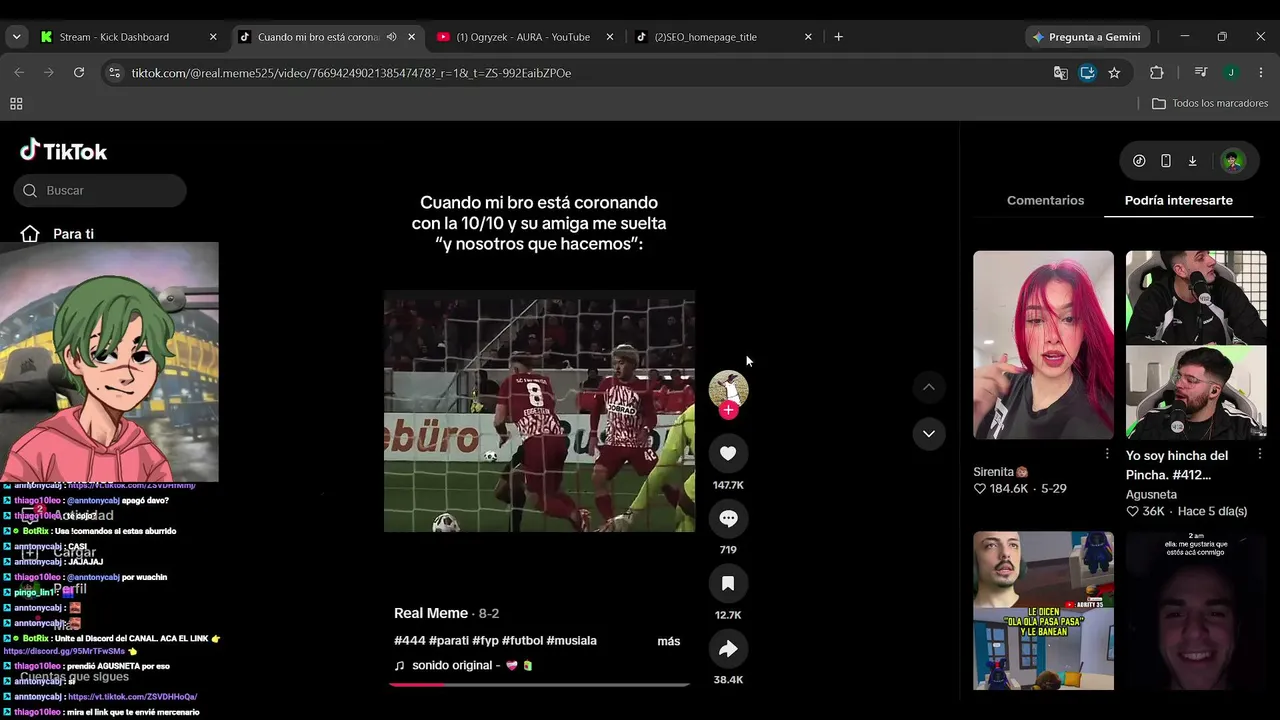Mute the TikTok tab via speaker icon
This screenshot has width=1280, height=720.
point(391,37)
